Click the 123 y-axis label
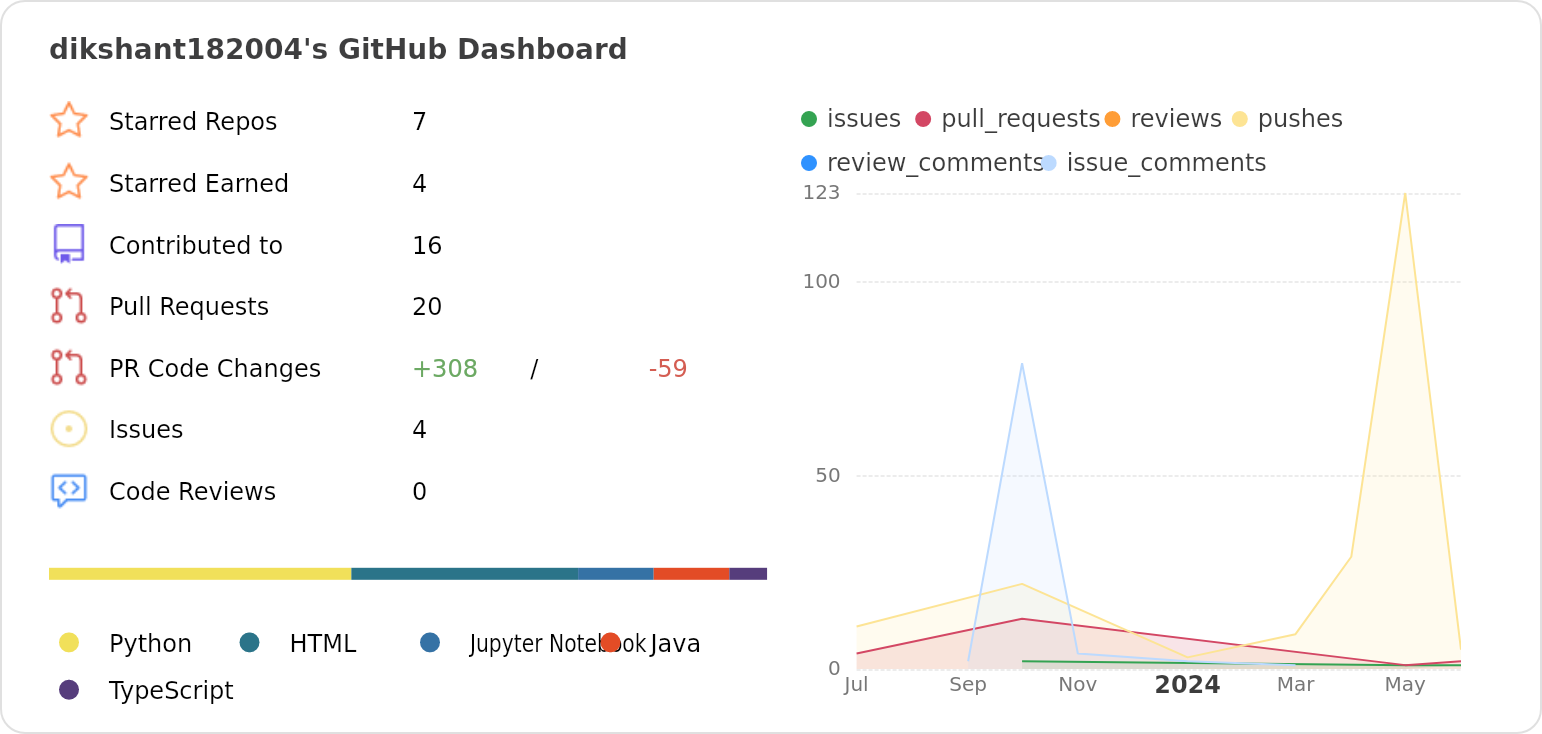The width and height of the screenshot is (1542, 734). (x=821, y=192)
